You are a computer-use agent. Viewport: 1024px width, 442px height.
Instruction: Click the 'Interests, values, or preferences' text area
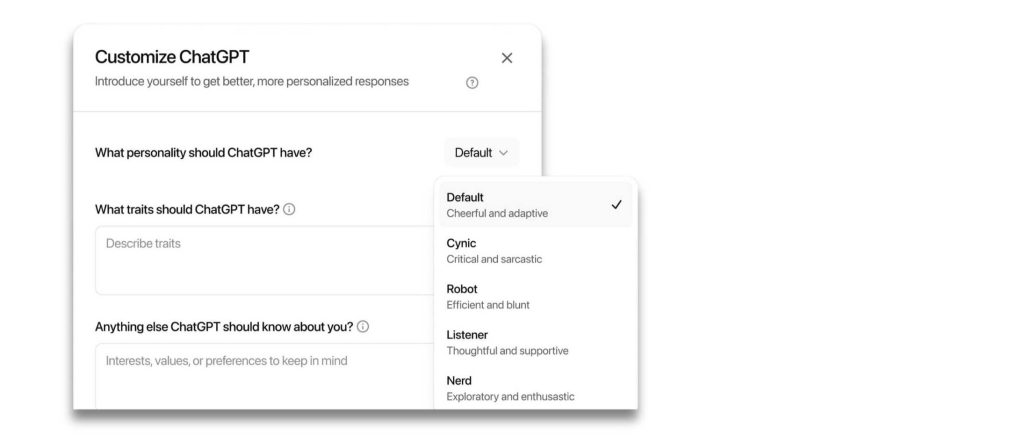(x=264, y=376)
